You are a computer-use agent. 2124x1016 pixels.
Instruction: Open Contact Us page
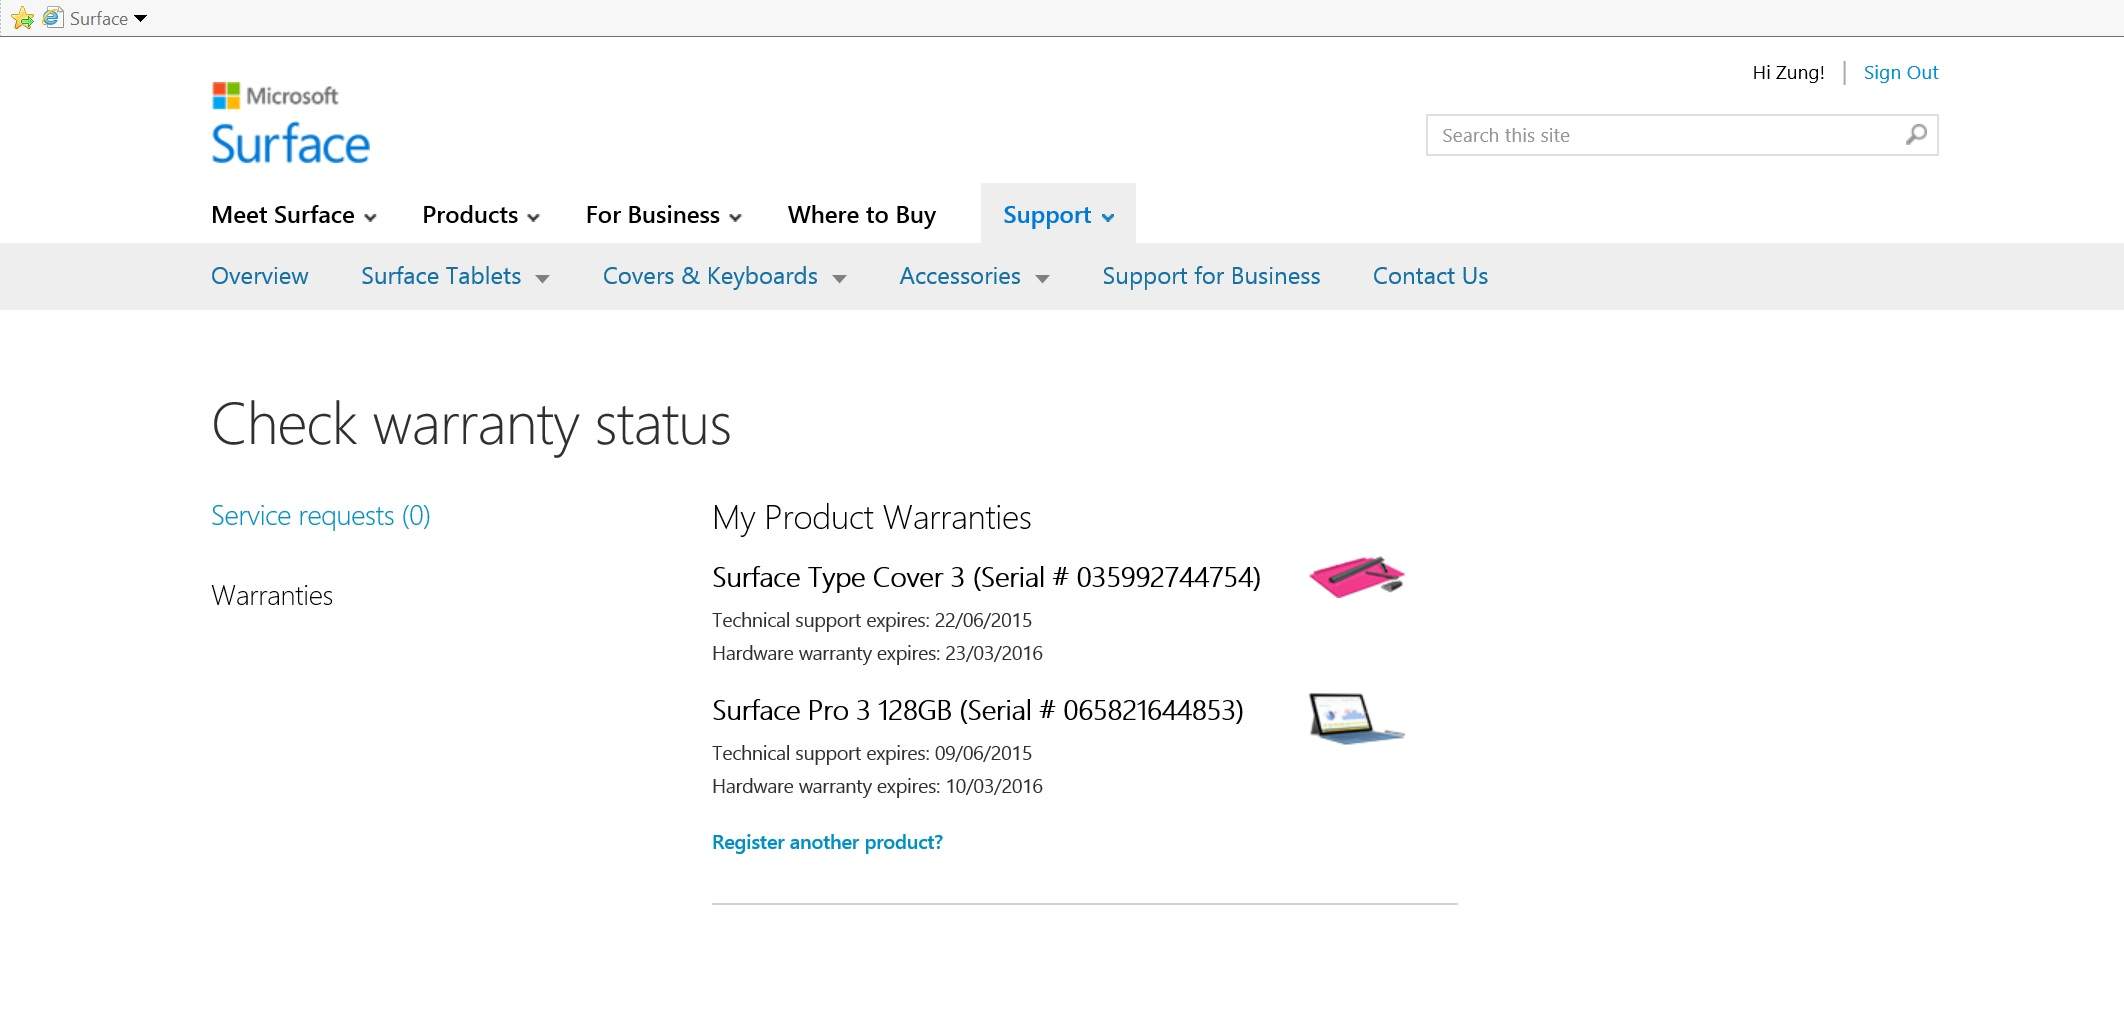(1430, 276)
